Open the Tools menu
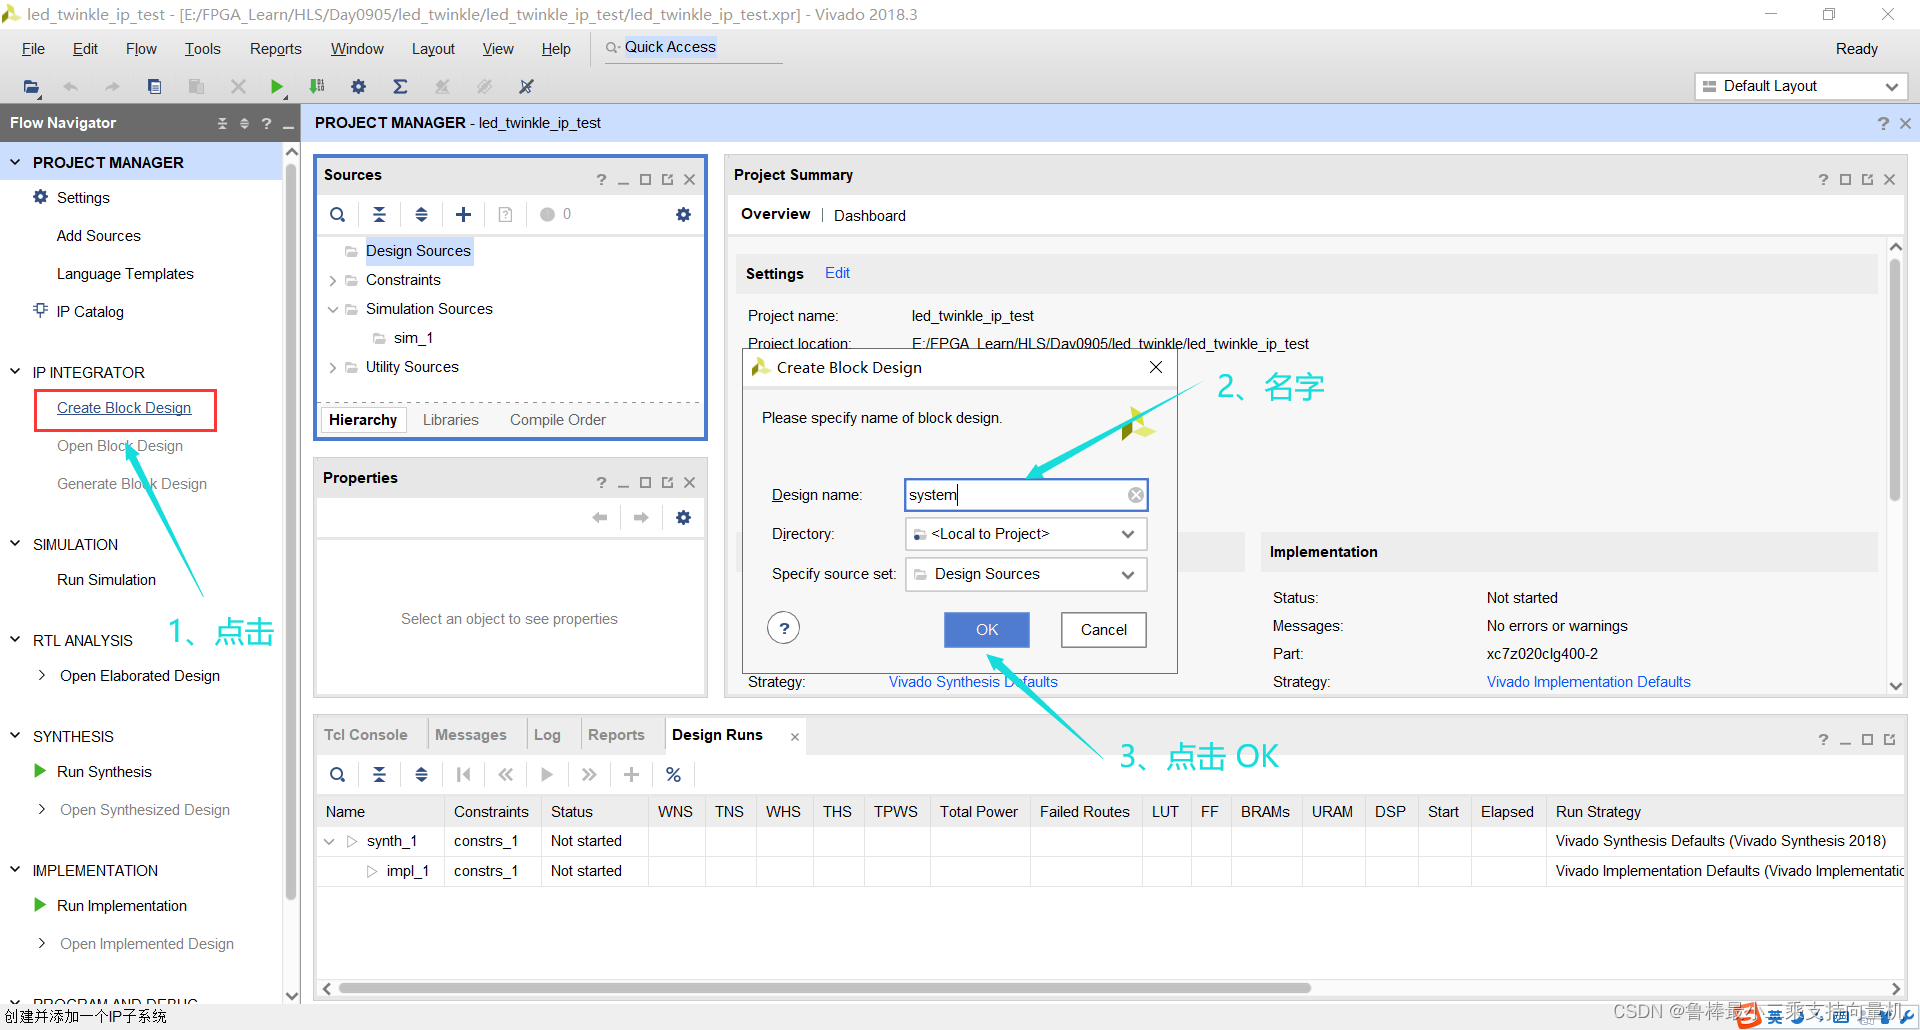This screenshot has width=1920, height=1030. [202, 49]
